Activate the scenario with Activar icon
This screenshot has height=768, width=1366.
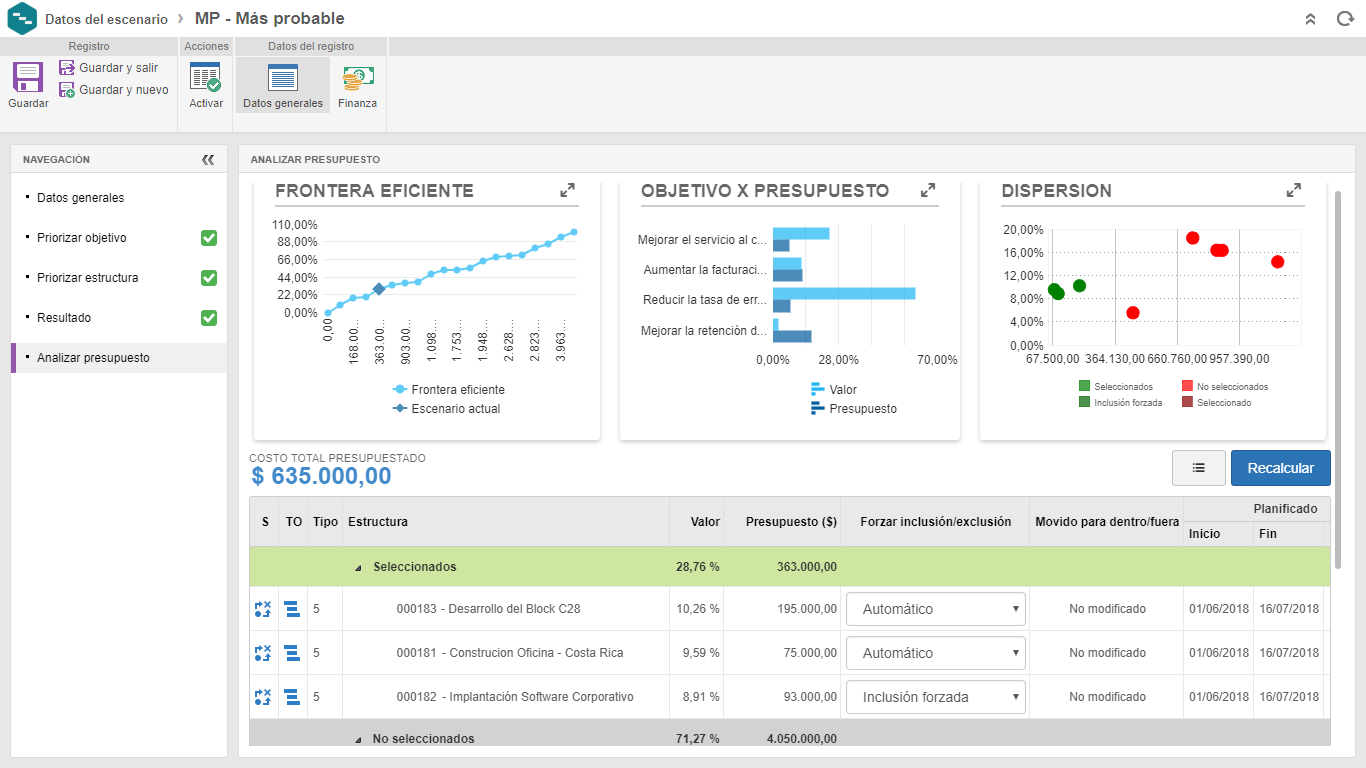coord(206,78)
